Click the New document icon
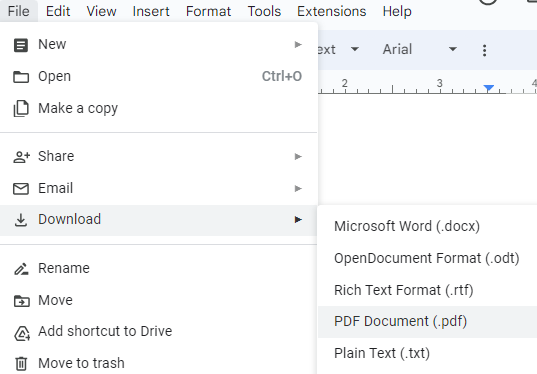Image resolution: width=537 pixels, height=374 pixels. 21,45
